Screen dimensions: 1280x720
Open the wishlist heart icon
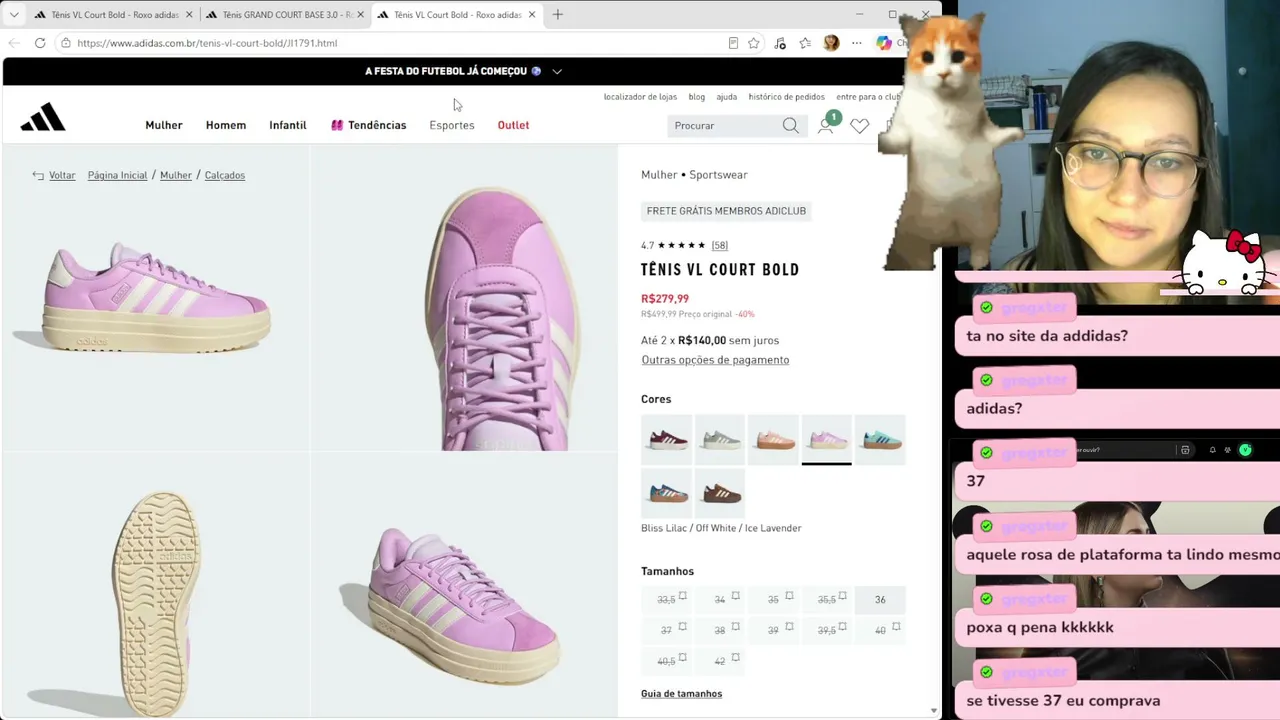point(859,125)
